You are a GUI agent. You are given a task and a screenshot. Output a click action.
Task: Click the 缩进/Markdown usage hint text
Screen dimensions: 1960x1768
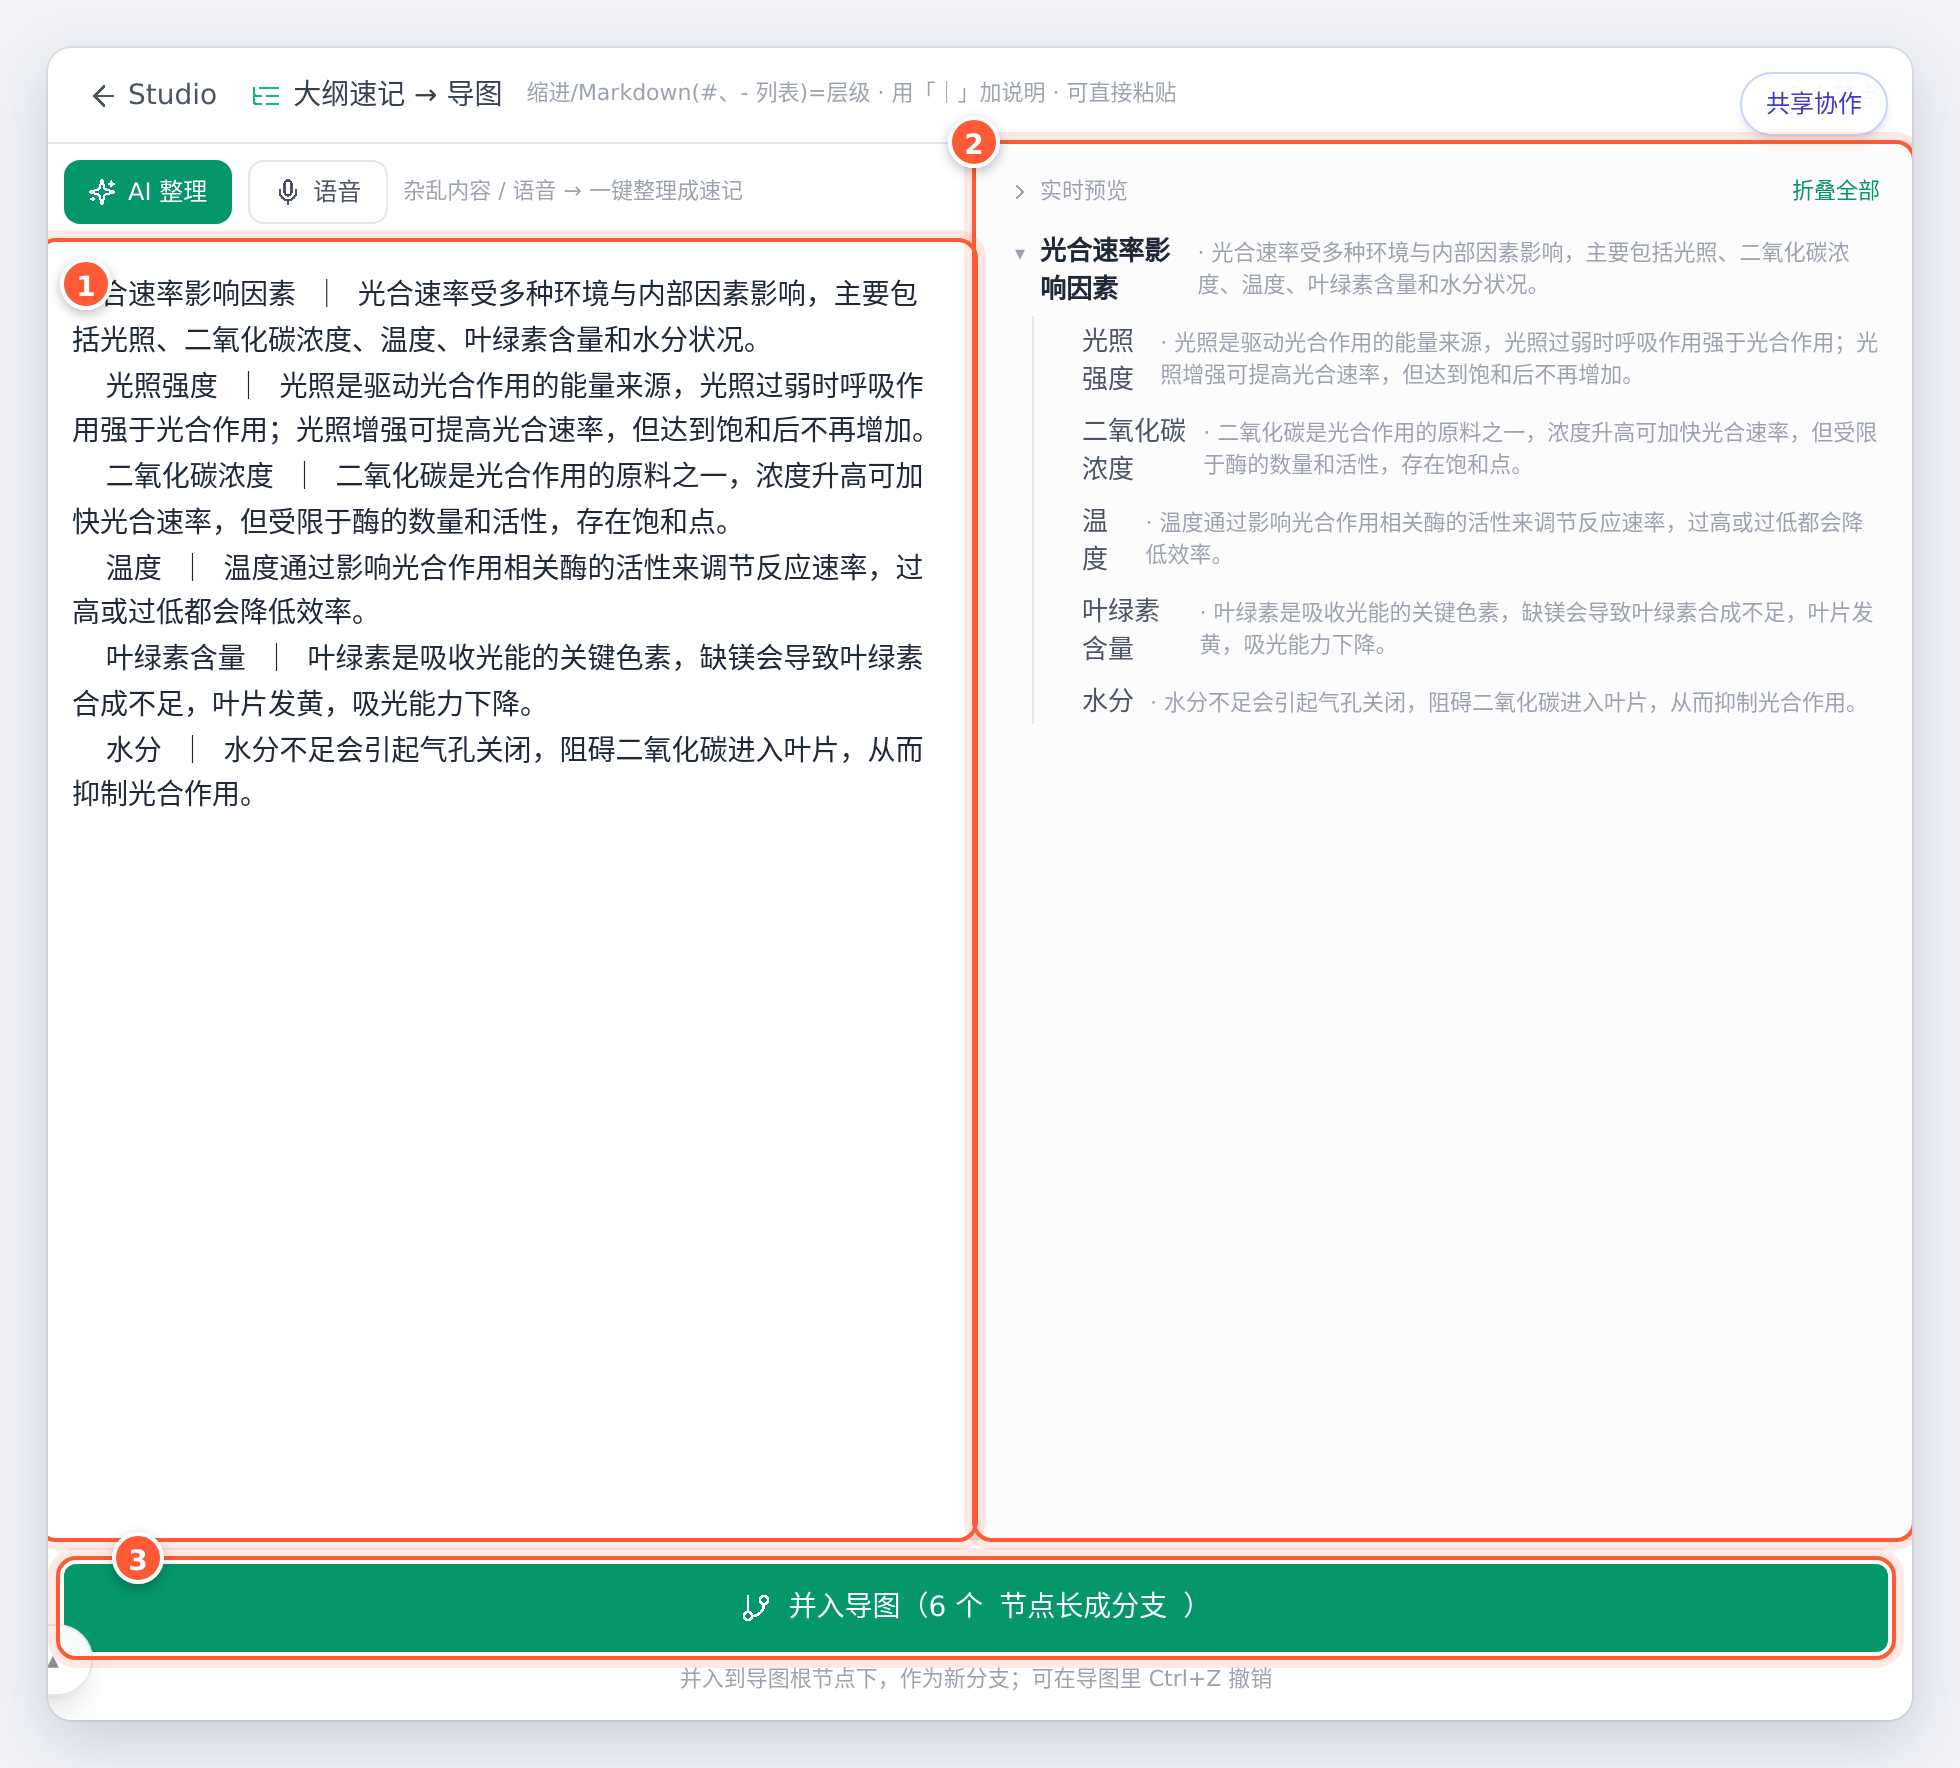851,93
